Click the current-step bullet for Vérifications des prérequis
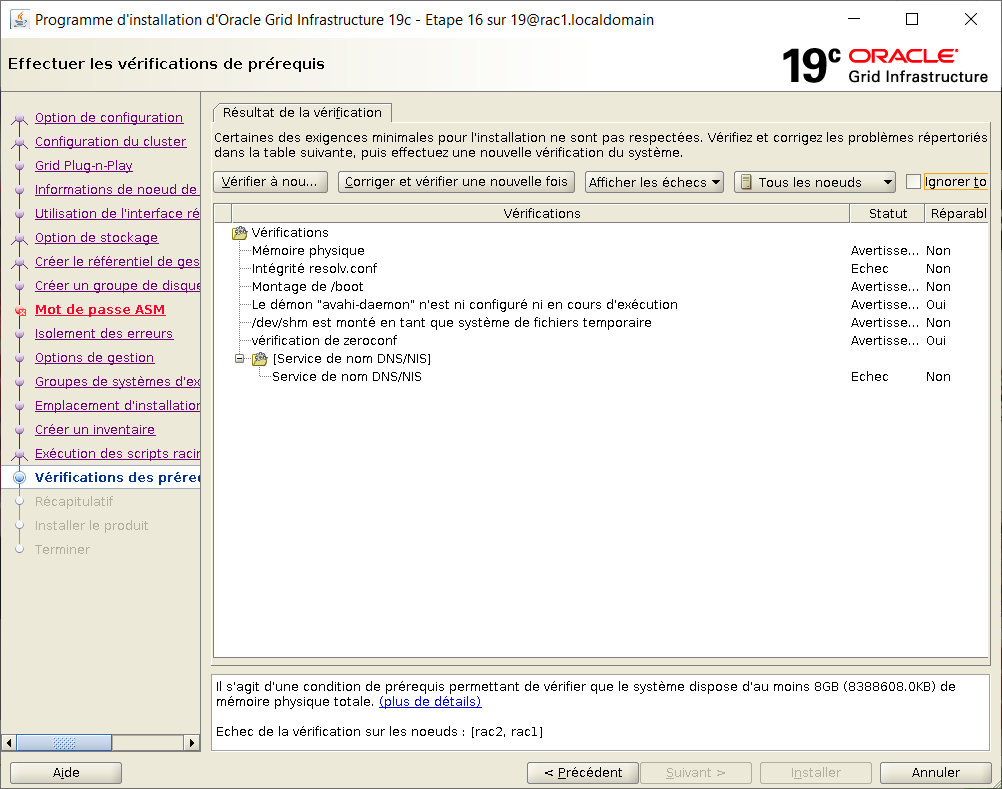This screenshot has height=789, width=1002. (x=20, y=478)
